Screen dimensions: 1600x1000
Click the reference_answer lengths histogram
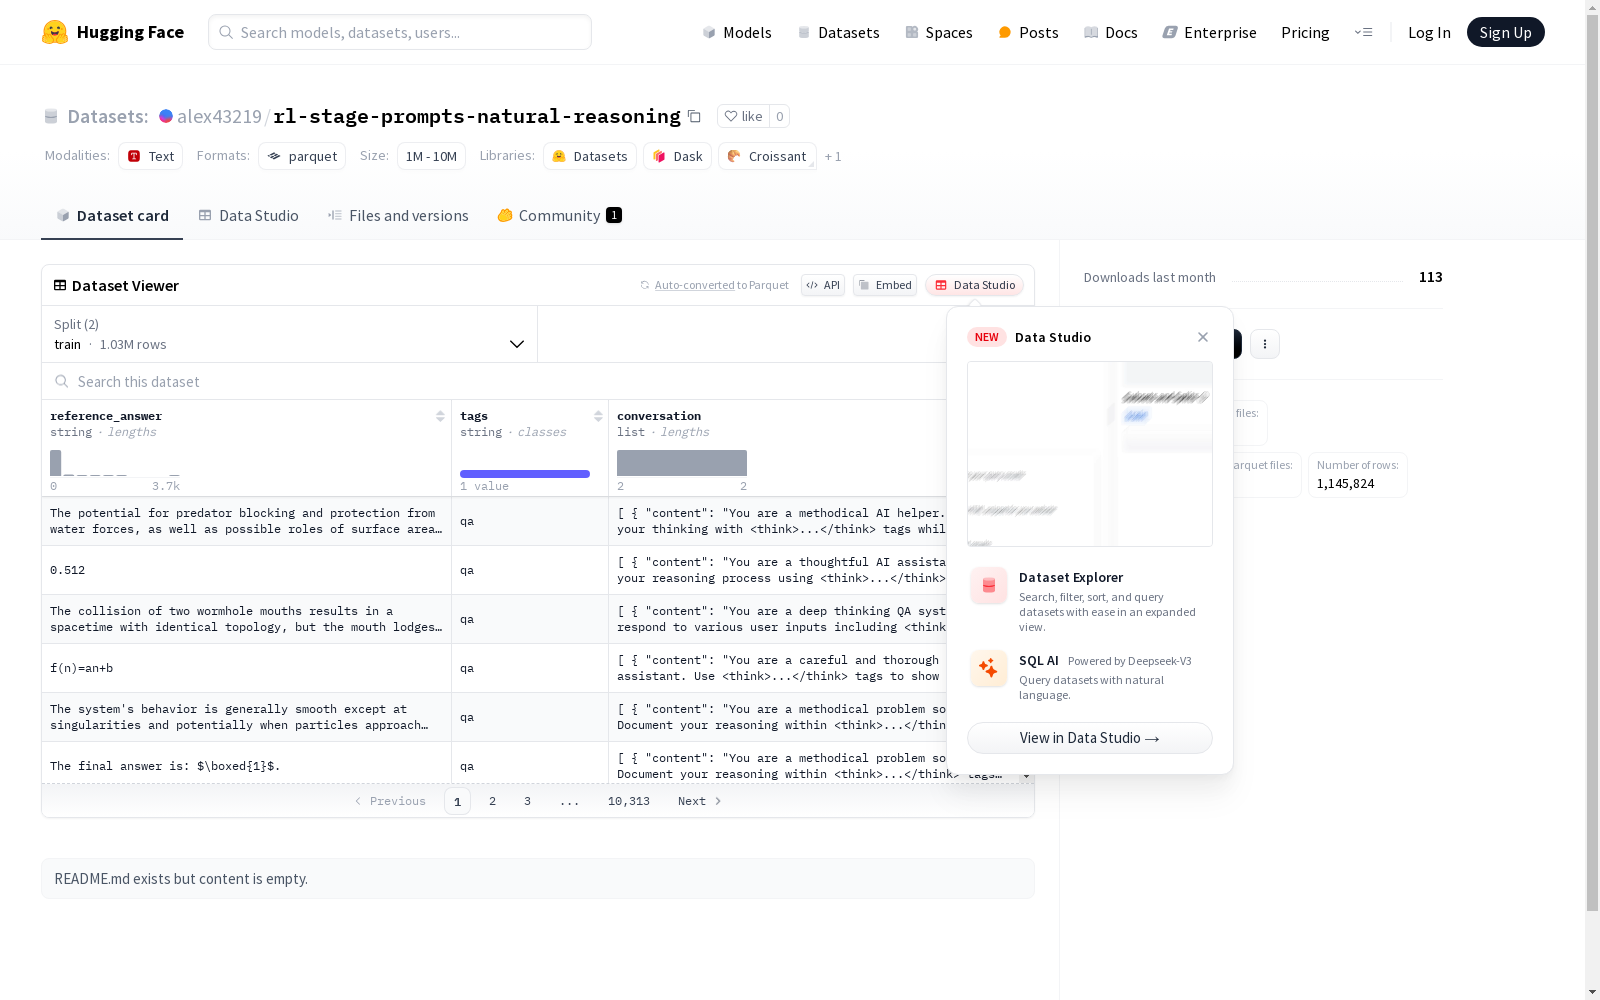[115, 463]
